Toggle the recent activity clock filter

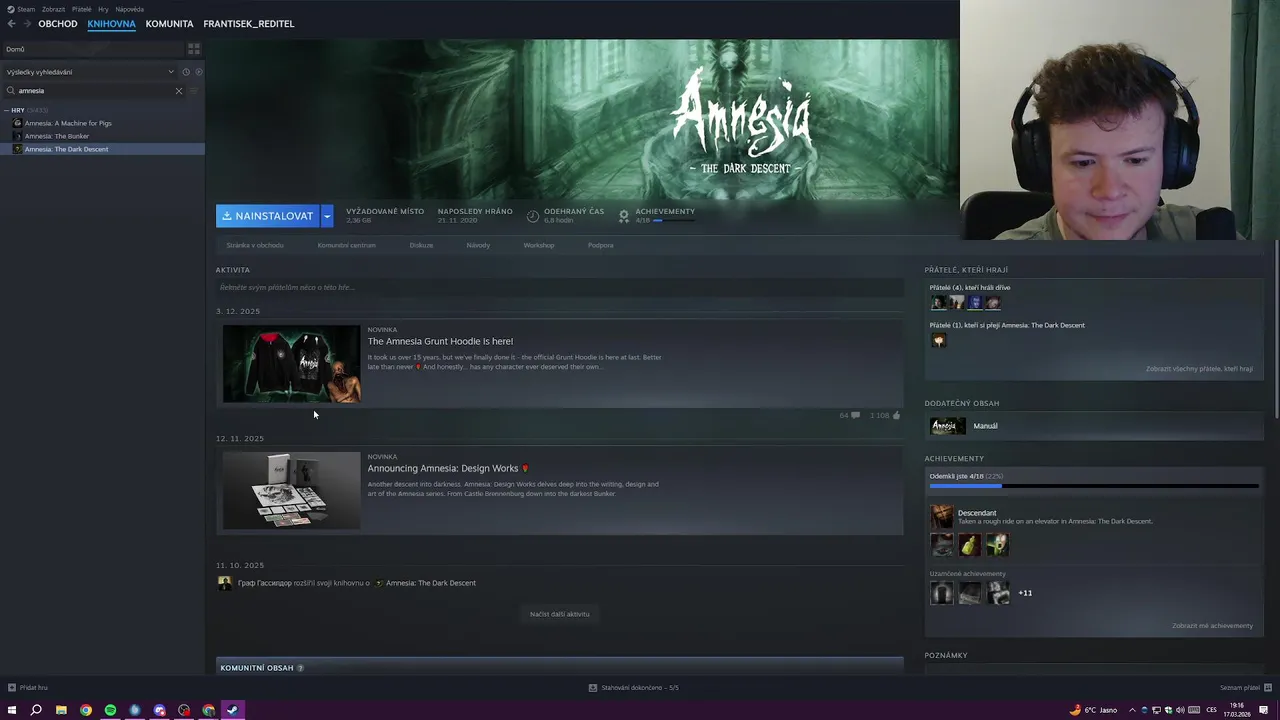coord(185,72)
